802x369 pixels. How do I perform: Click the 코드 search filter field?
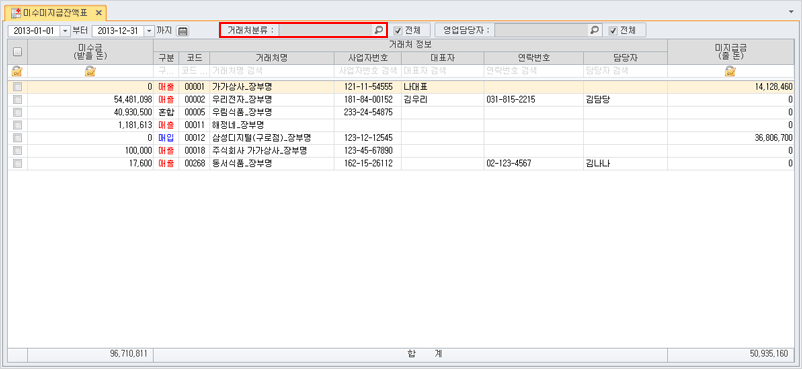(x=194, y=71)
